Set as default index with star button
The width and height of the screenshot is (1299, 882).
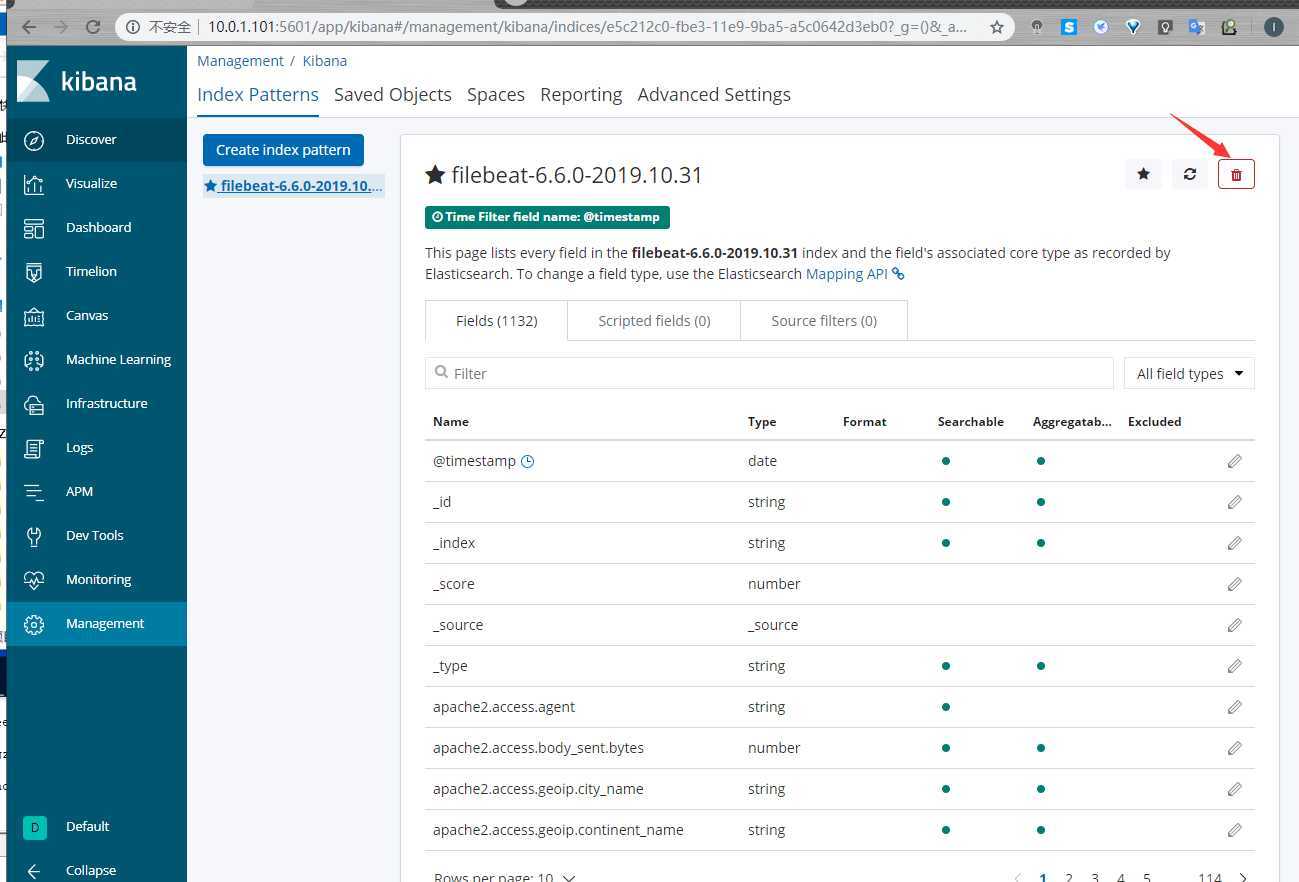1143,174
